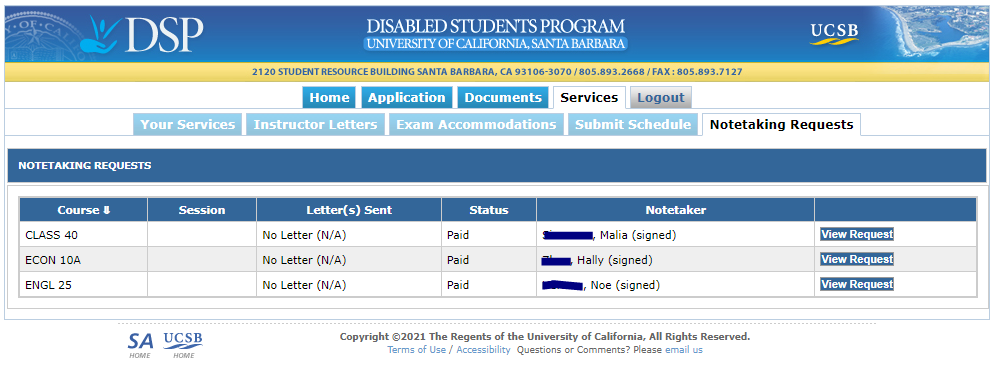996x369 pixels.
Task: Click the email us link
Action: click(684, 350)
